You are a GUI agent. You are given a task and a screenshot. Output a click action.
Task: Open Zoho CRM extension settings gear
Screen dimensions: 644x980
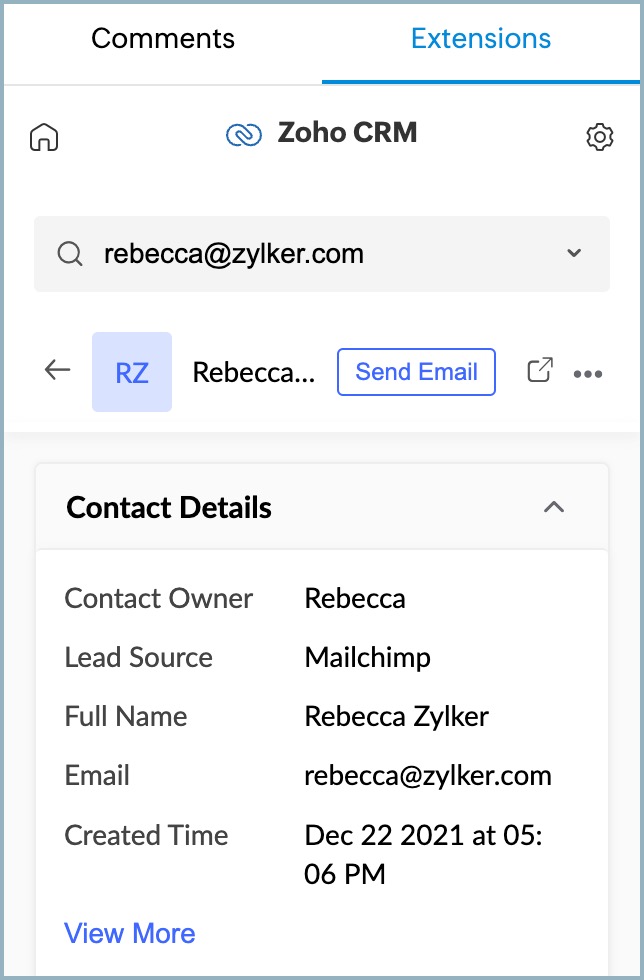599,137
